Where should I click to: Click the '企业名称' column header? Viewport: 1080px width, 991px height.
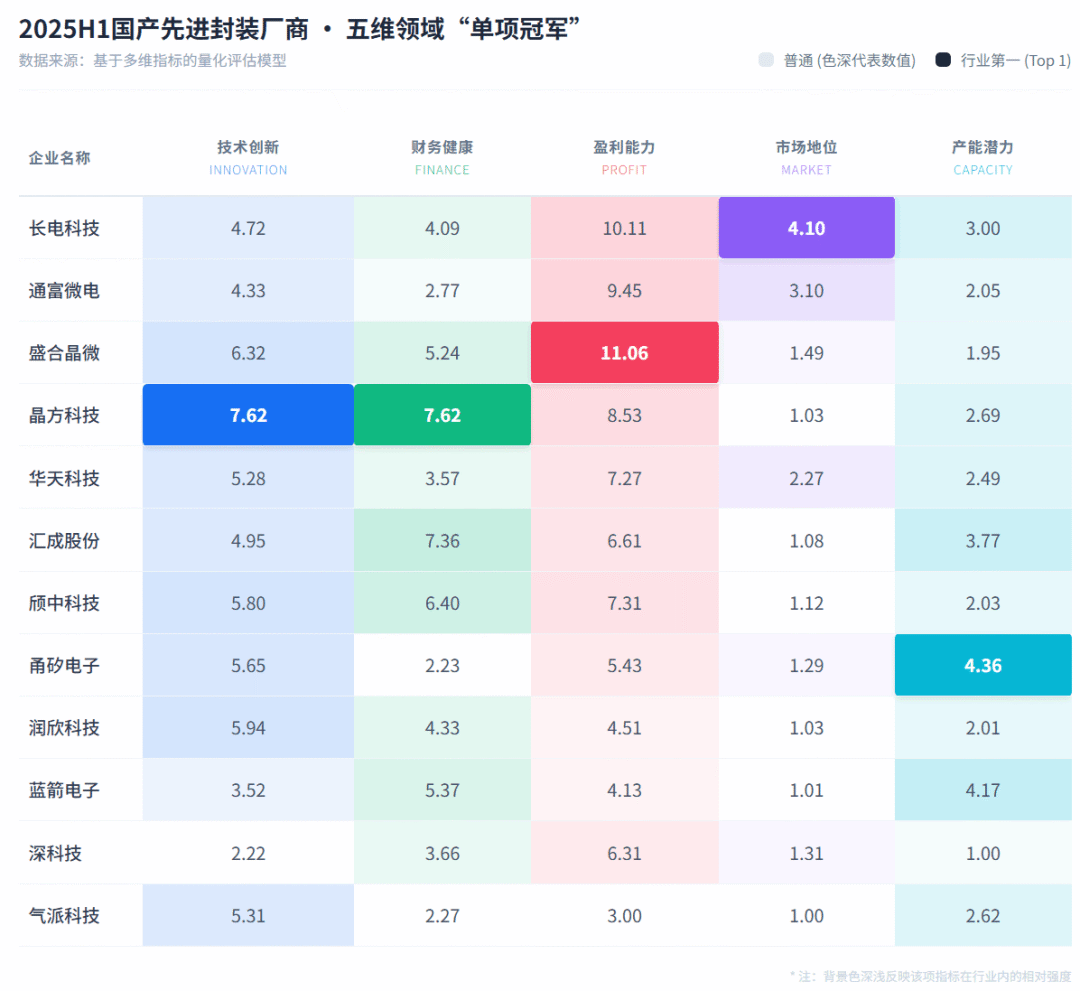59,158
